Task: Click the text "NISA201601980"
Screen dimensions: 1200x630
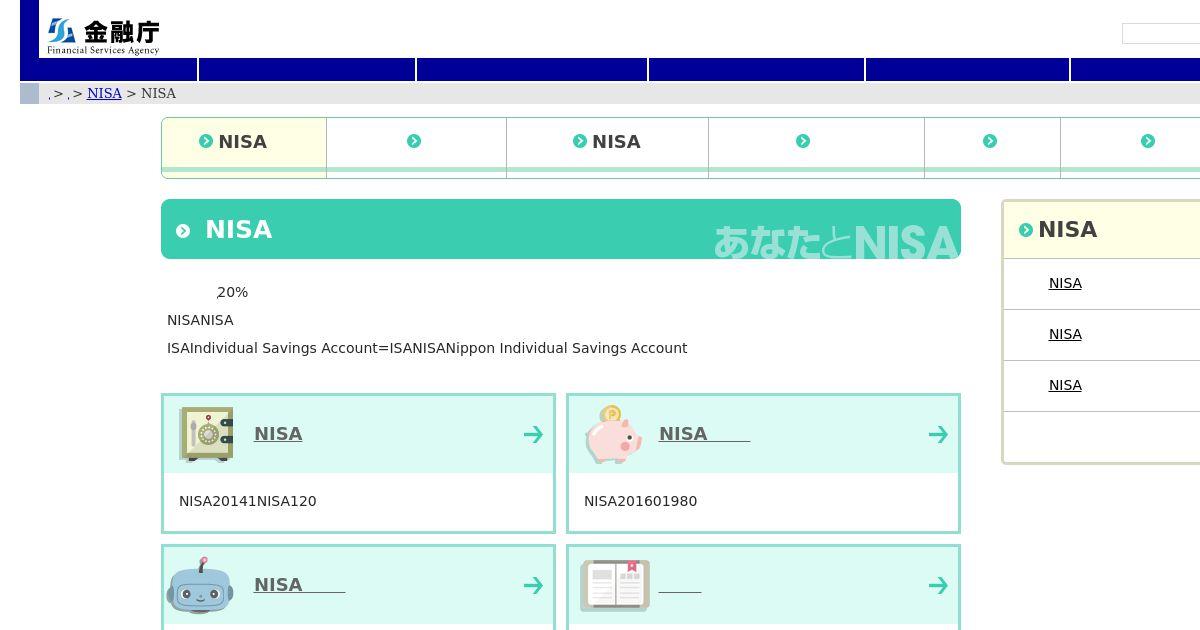Action: 641,501
